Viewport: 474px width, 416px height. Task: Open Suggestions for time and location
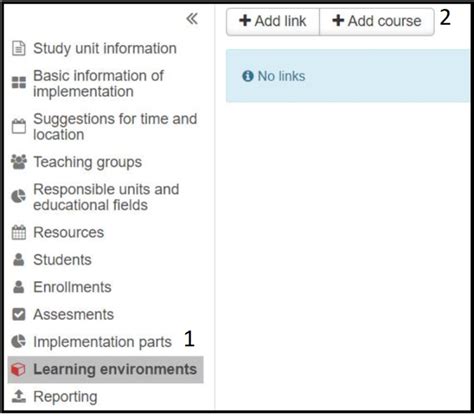pyautogui.click(x=115, y=127)
